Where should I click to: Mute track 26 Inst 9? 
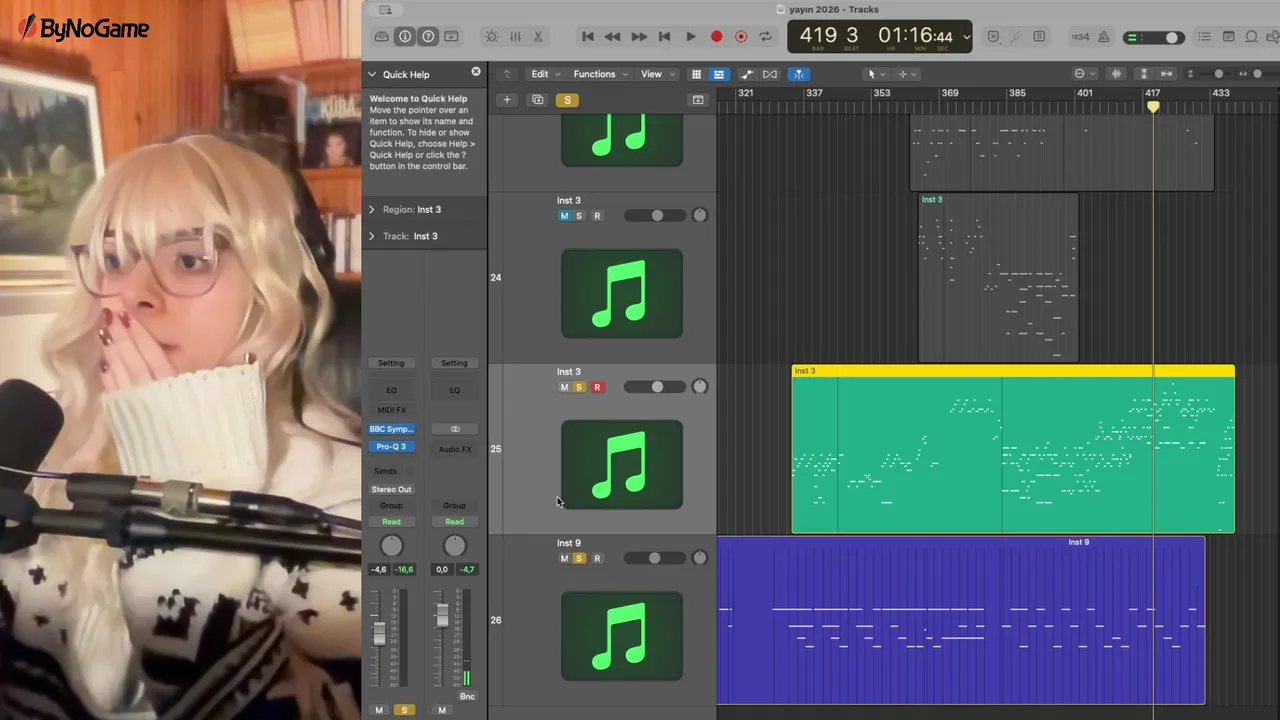564,558
